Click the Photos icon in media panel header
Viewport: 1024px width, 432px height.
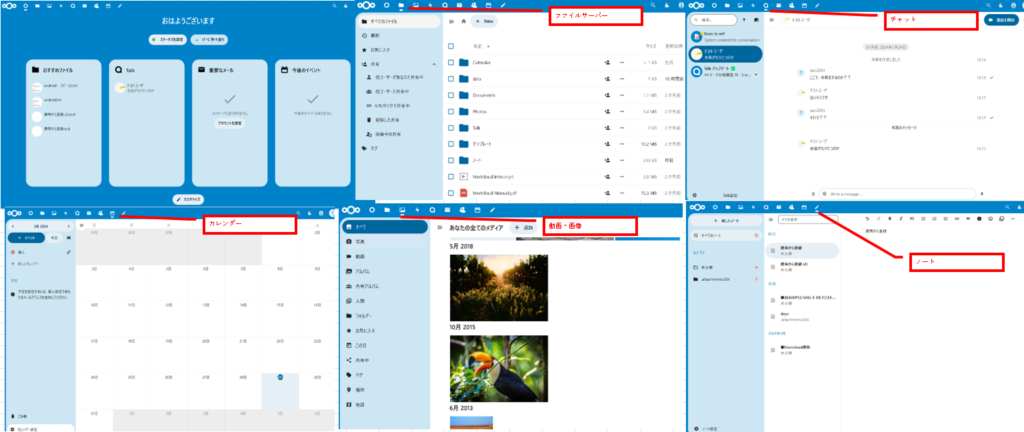tap(401, 210)
